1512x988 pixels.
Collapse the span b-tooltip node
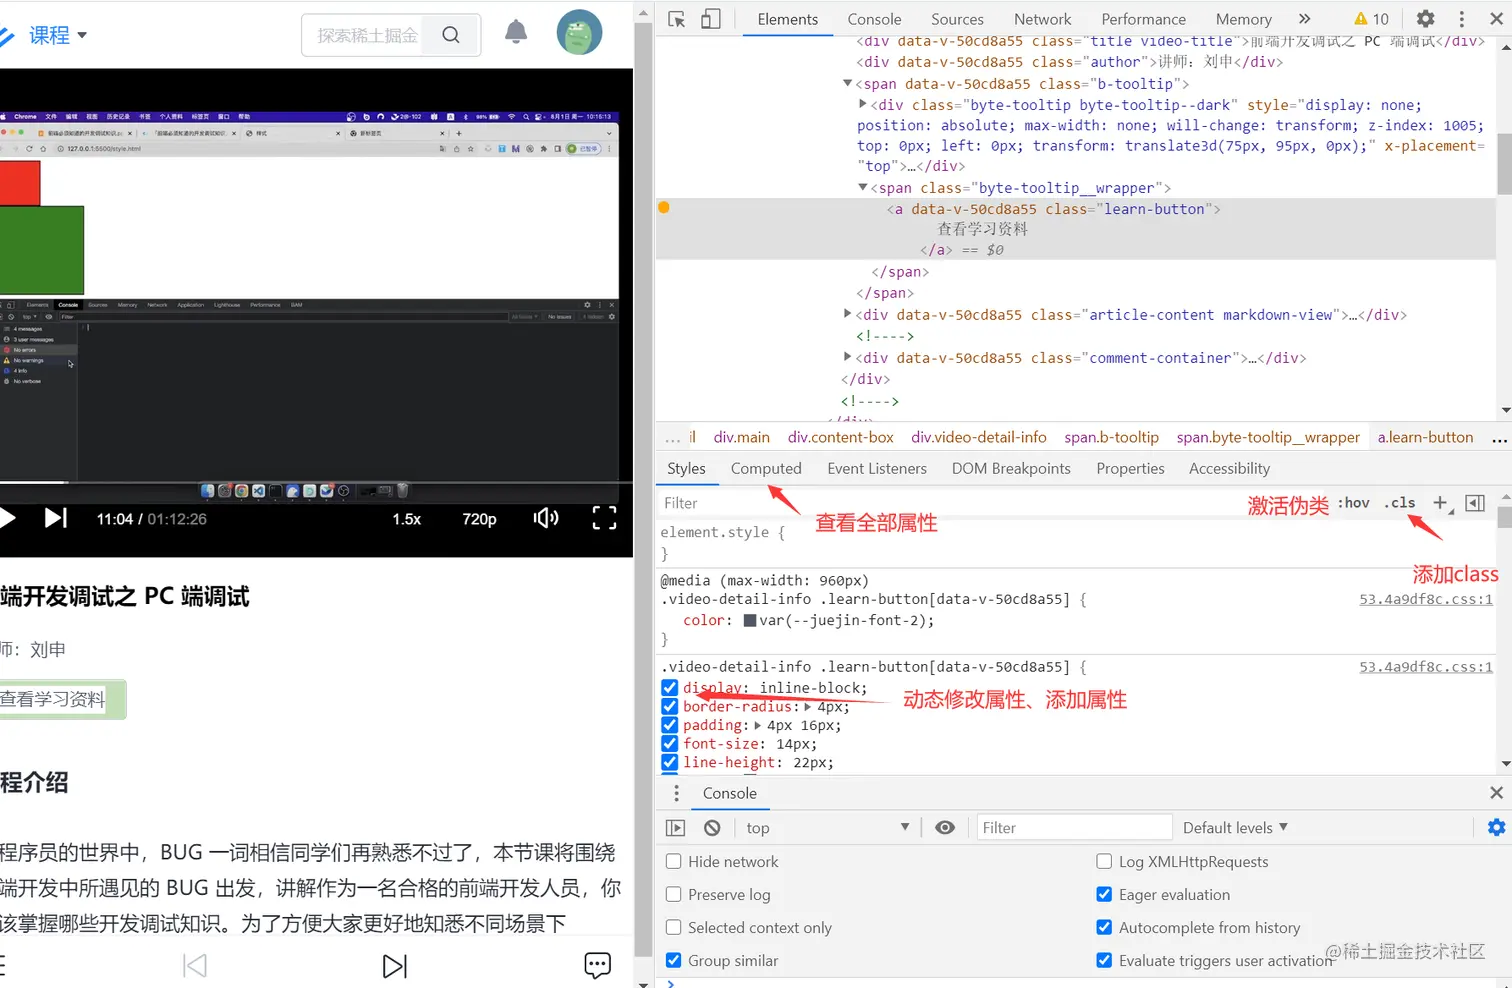[848, 84]
